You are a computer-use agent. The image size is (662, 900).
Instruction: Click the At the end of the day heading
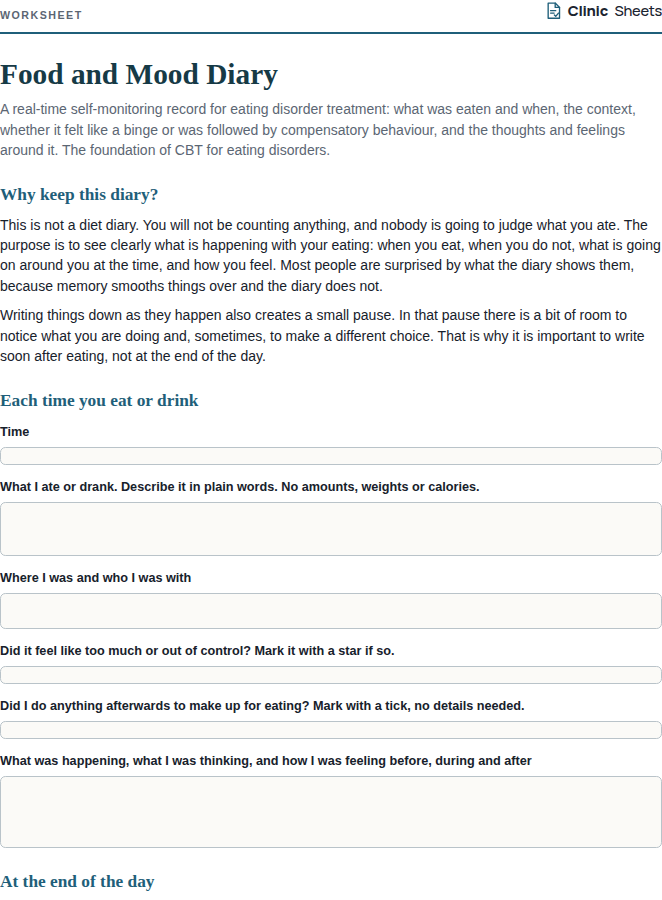coord(78,882)
